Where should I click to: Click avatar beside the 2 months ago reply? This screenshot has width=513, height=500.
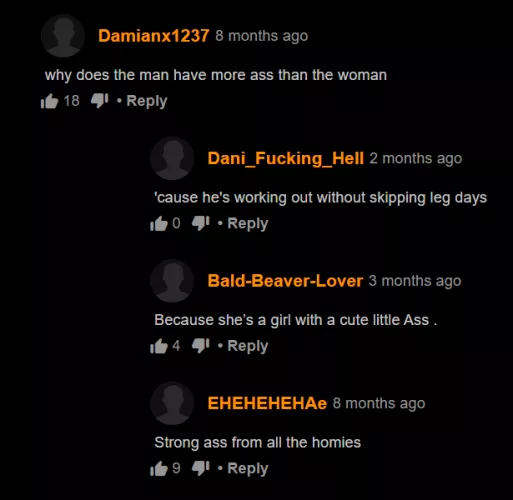tap(172, 159)
